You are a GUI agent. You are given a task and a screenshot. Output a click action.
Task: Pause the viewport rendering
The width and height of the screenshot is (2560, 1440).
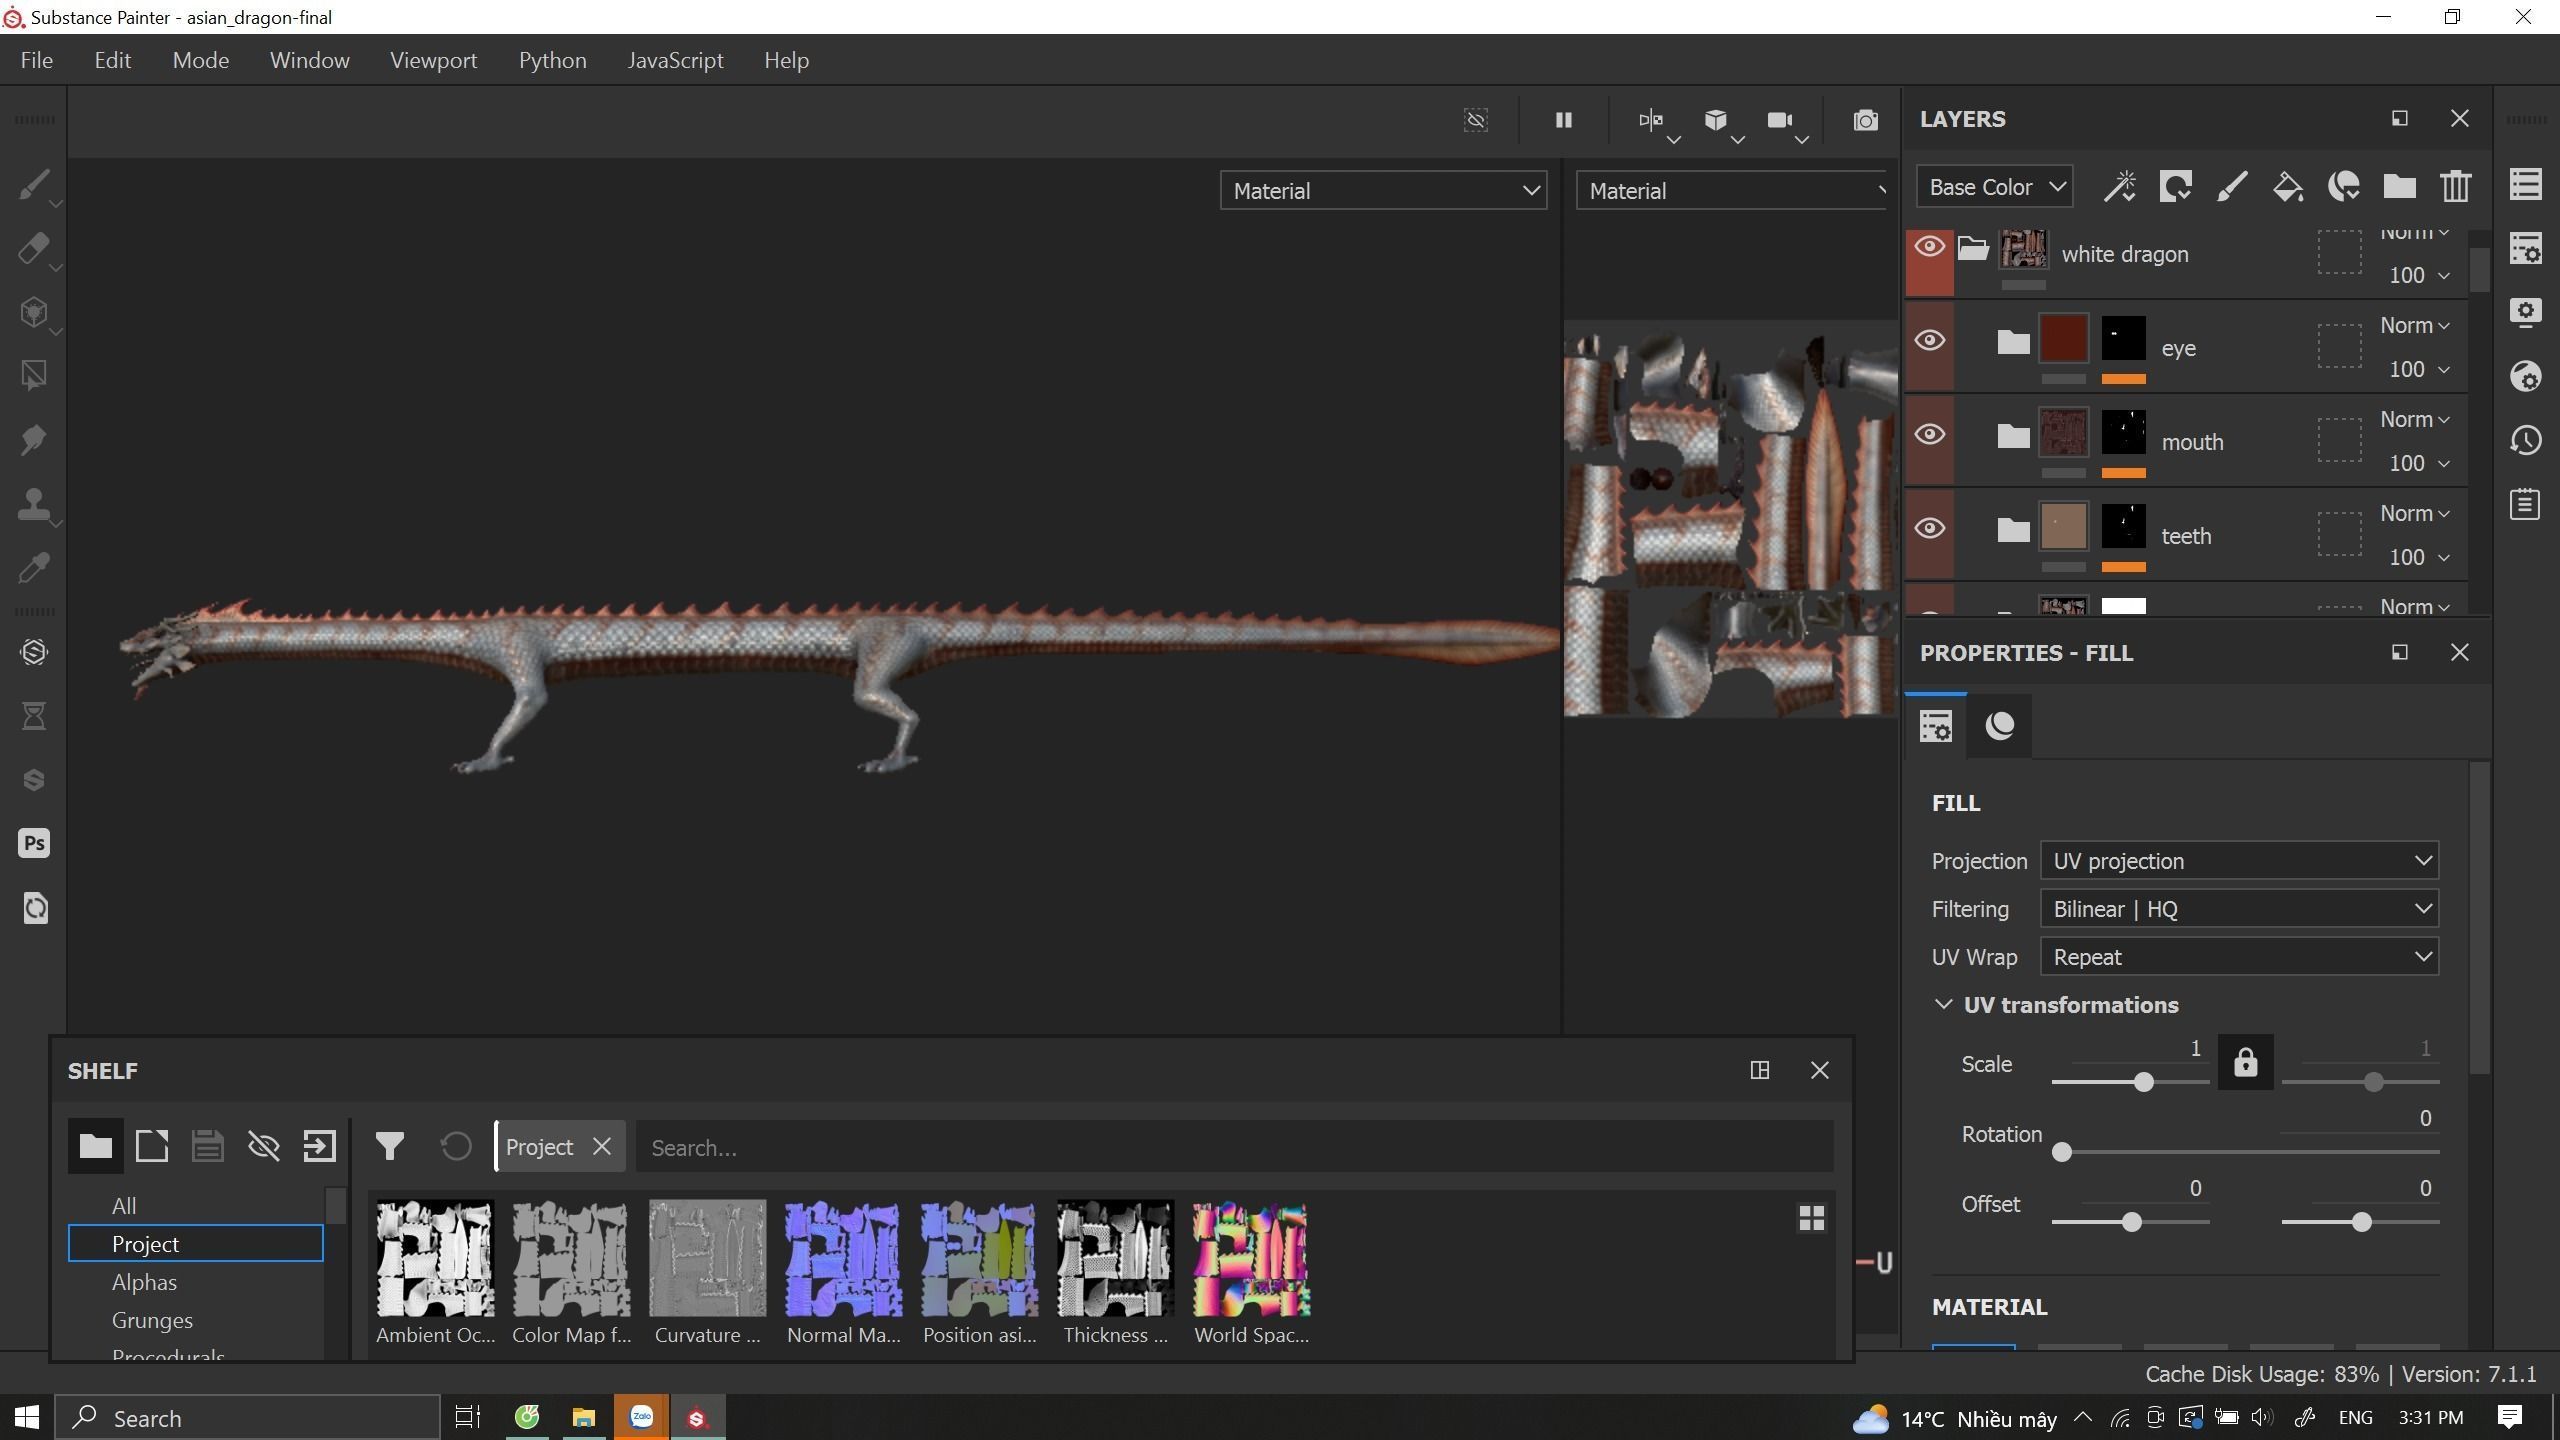1563,121
